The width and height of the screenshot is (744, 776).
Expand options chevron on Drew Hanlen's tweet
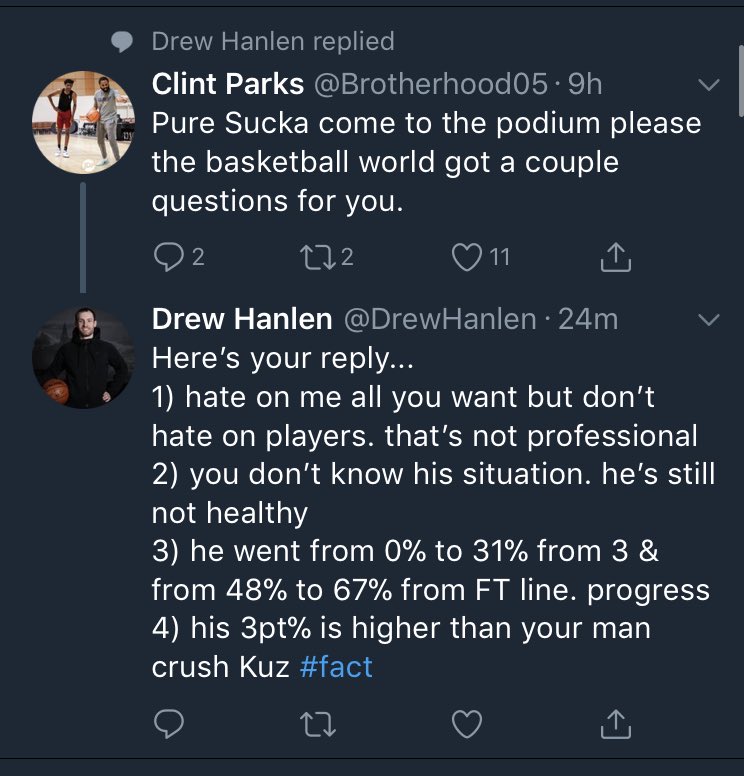point(708,320)
